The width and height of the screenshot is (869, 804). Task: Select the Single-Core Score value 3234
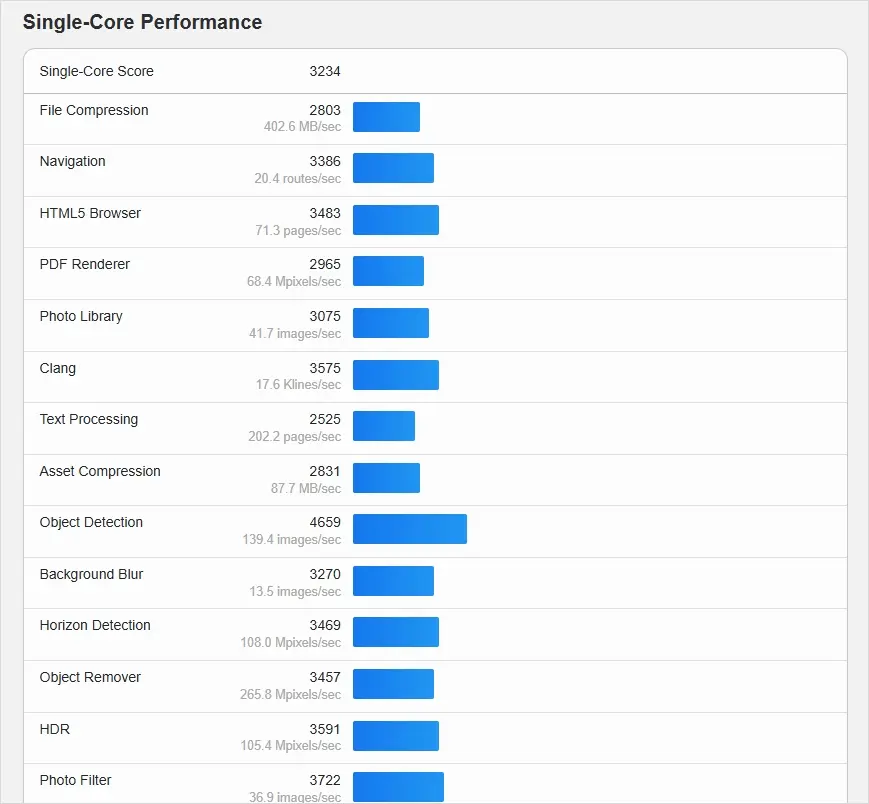coord(324,71)
